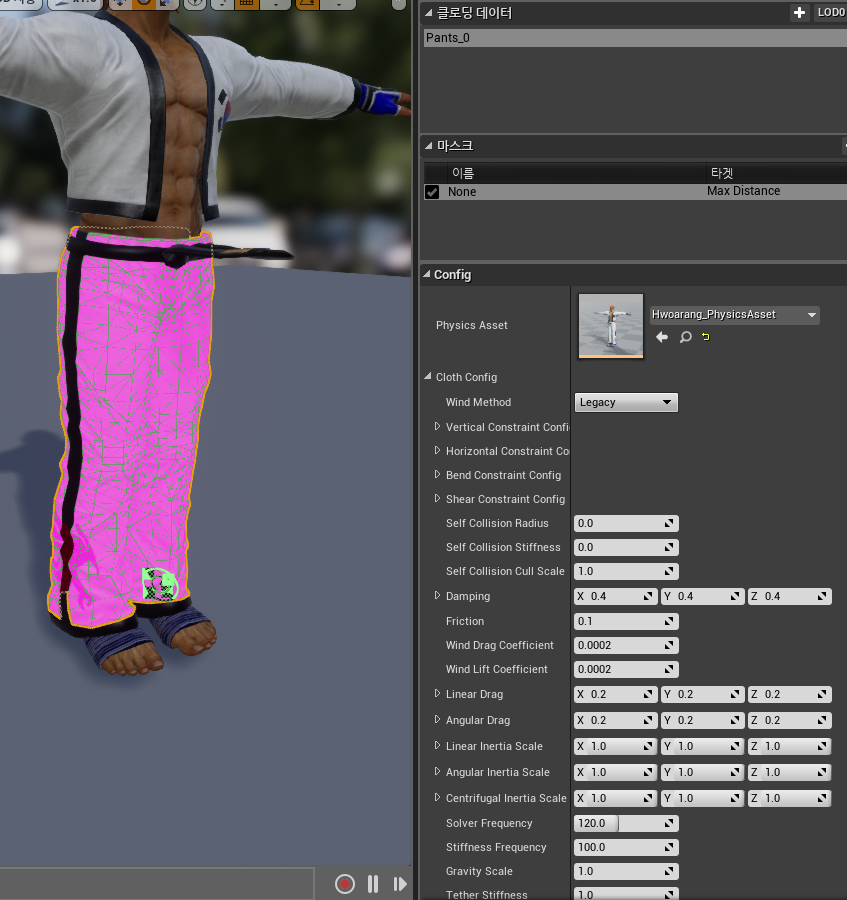Expand the Angular Drag property
The width and height of the screenshot is (847, 900).
pyautogui.click(x=437, y=720)
